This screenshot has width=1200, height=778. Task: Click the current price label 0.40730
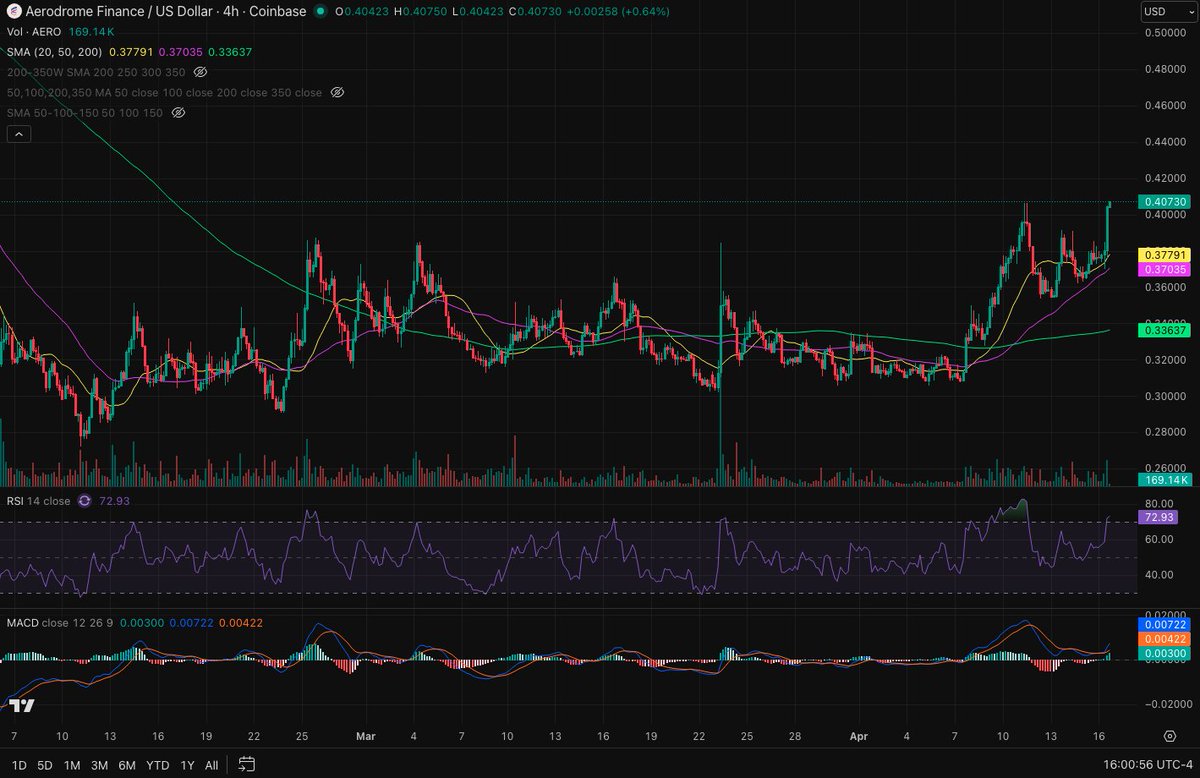tap(1165, 202)
